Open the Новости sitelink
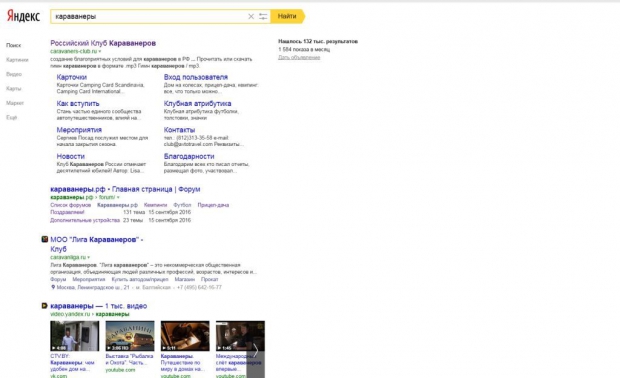Screen dimensions: 620x378 (70, 156)
